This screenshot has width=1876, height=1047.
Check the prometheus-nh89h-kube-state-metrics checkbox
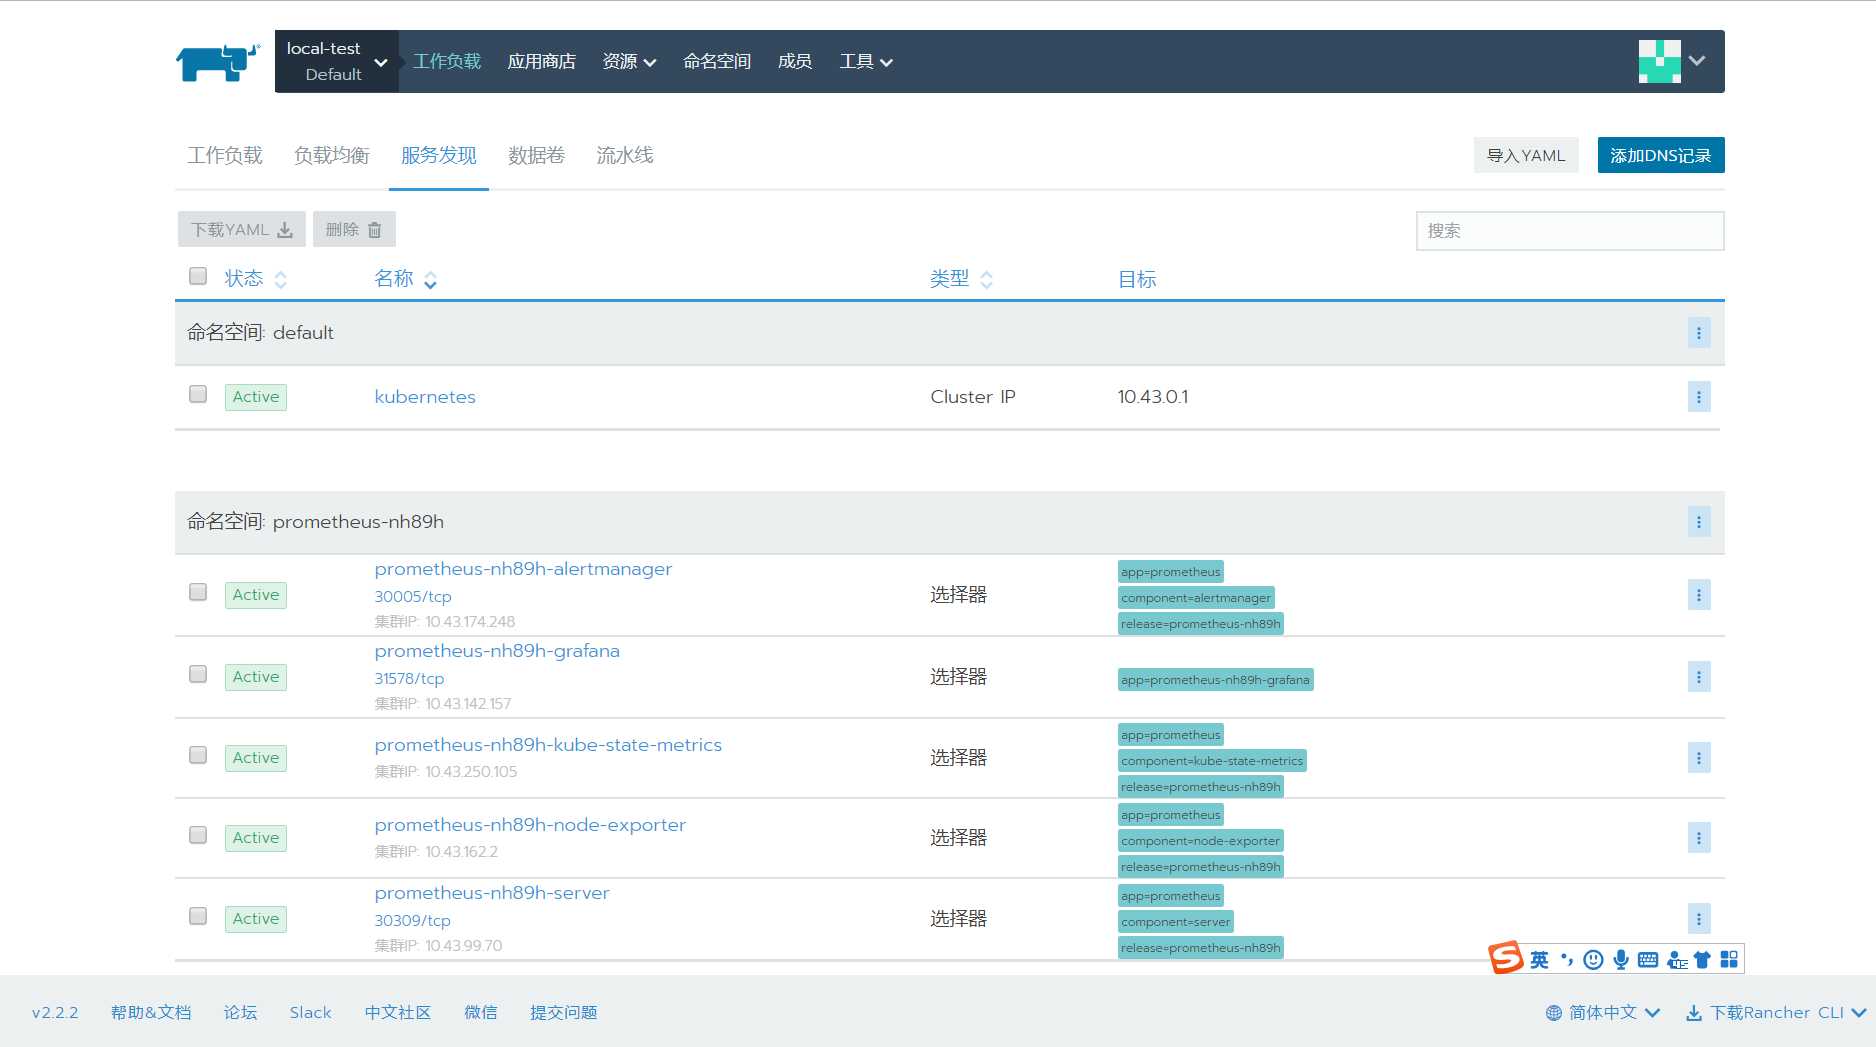(x=198, y=755)
